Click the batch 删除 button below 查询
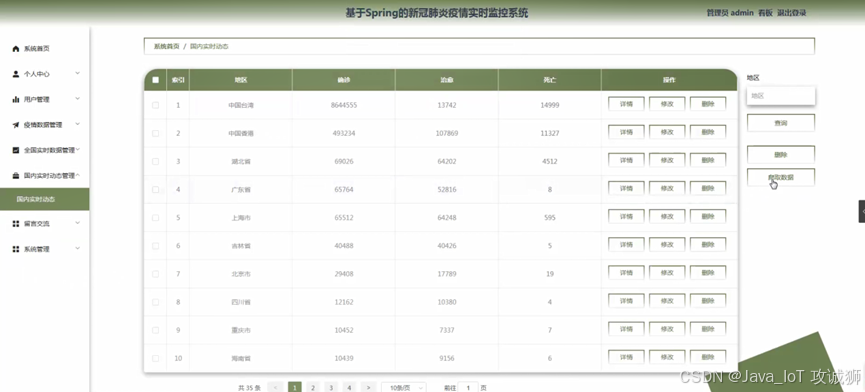The width and height of the screenshot is (865, 392). tap(781, 155)
